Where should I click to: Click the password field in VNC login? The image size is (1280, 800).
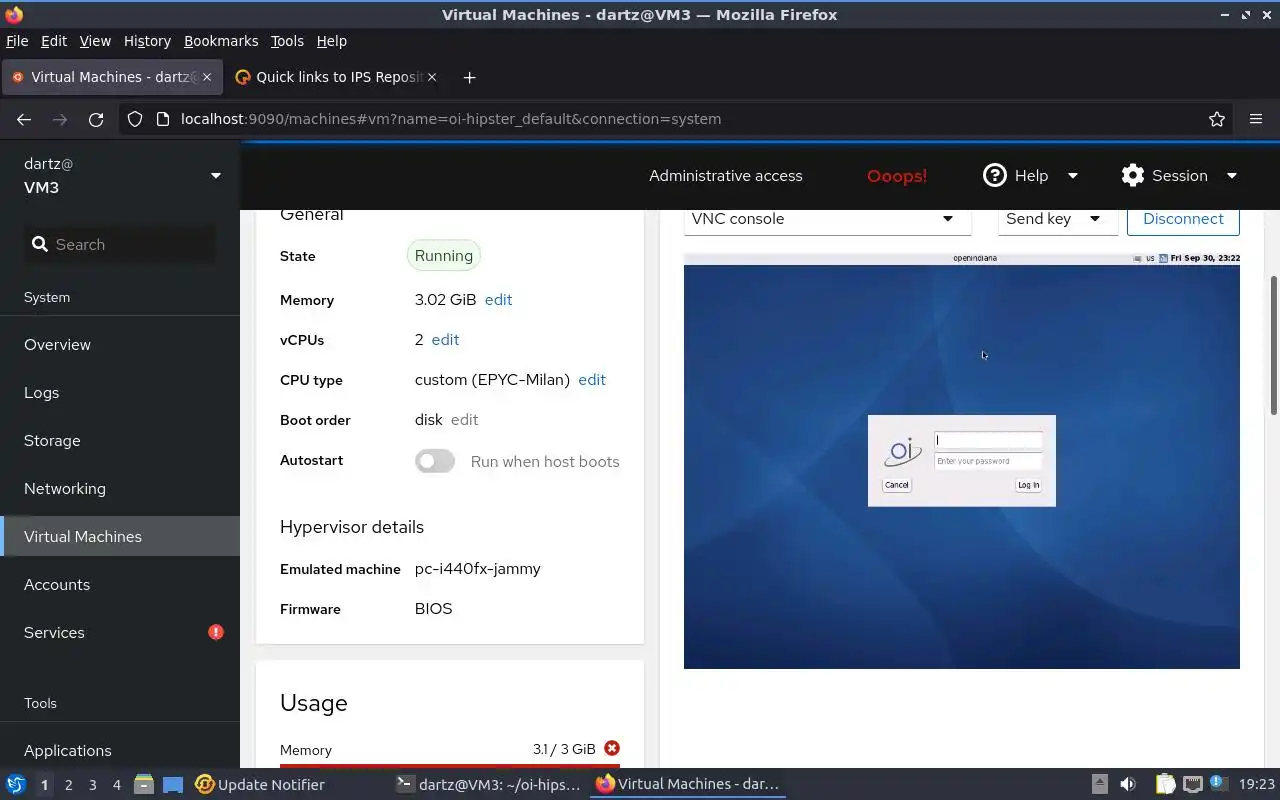click(988, 461)
